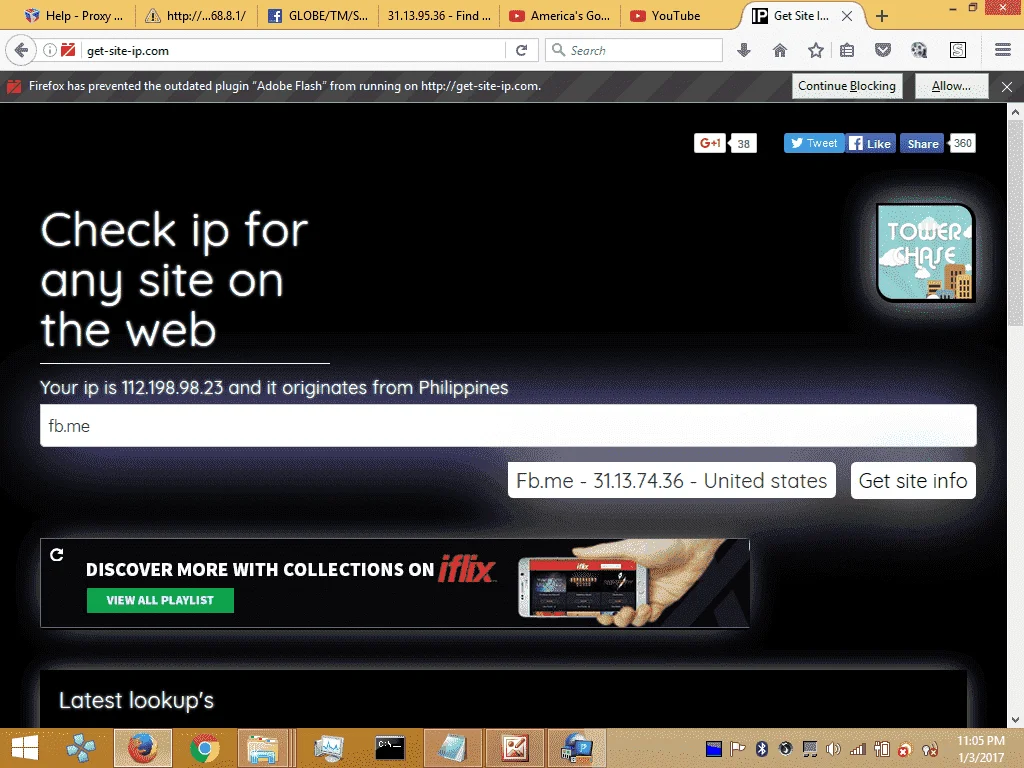
Task: Switch to the Help - Proxy tab
Action: click(73, 16)
